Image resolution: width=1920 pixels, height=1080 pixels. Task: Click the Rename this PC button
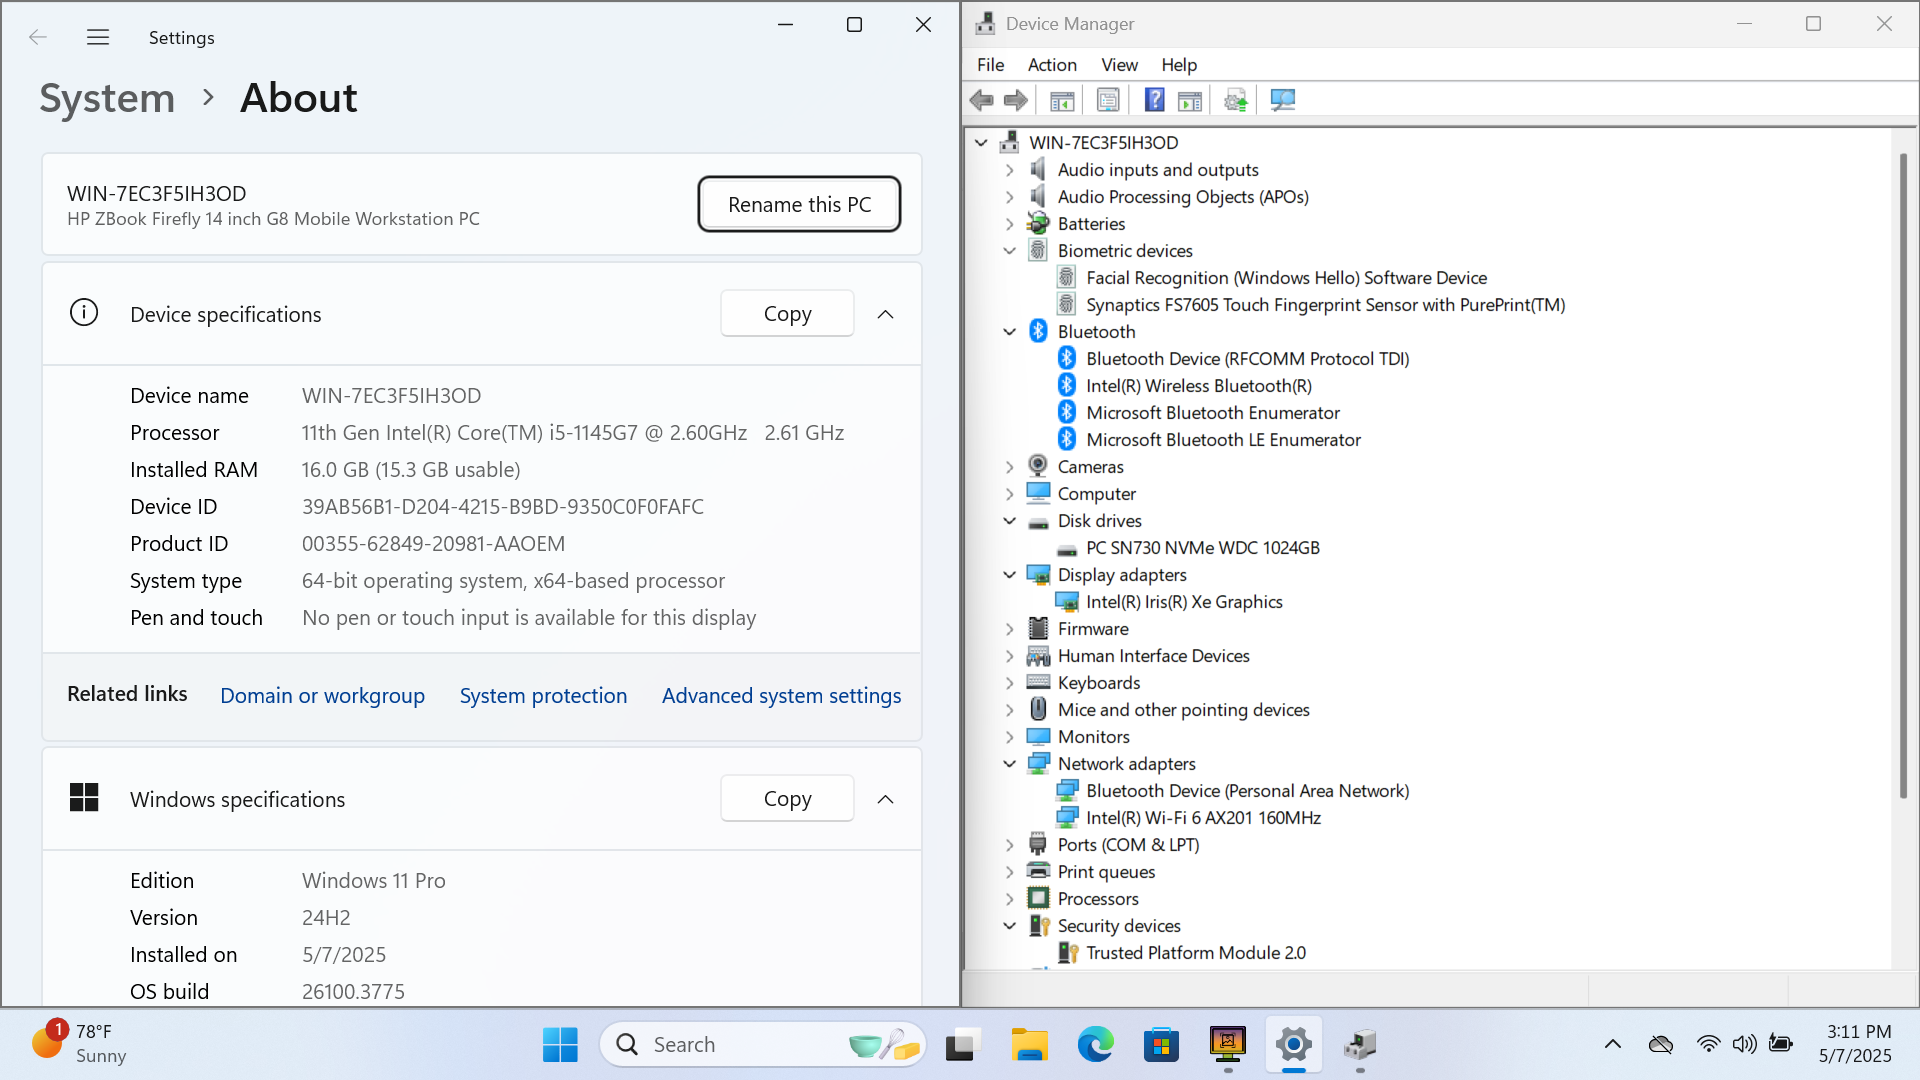799,204
